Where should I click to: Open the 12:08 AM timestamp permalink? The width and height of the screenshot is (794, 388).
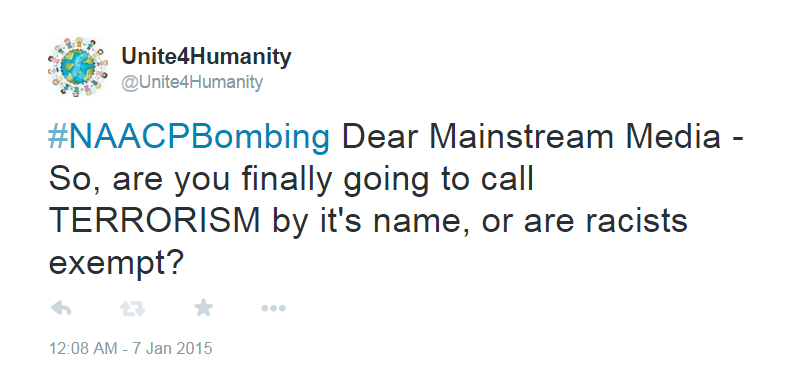[x=81, y=348]
